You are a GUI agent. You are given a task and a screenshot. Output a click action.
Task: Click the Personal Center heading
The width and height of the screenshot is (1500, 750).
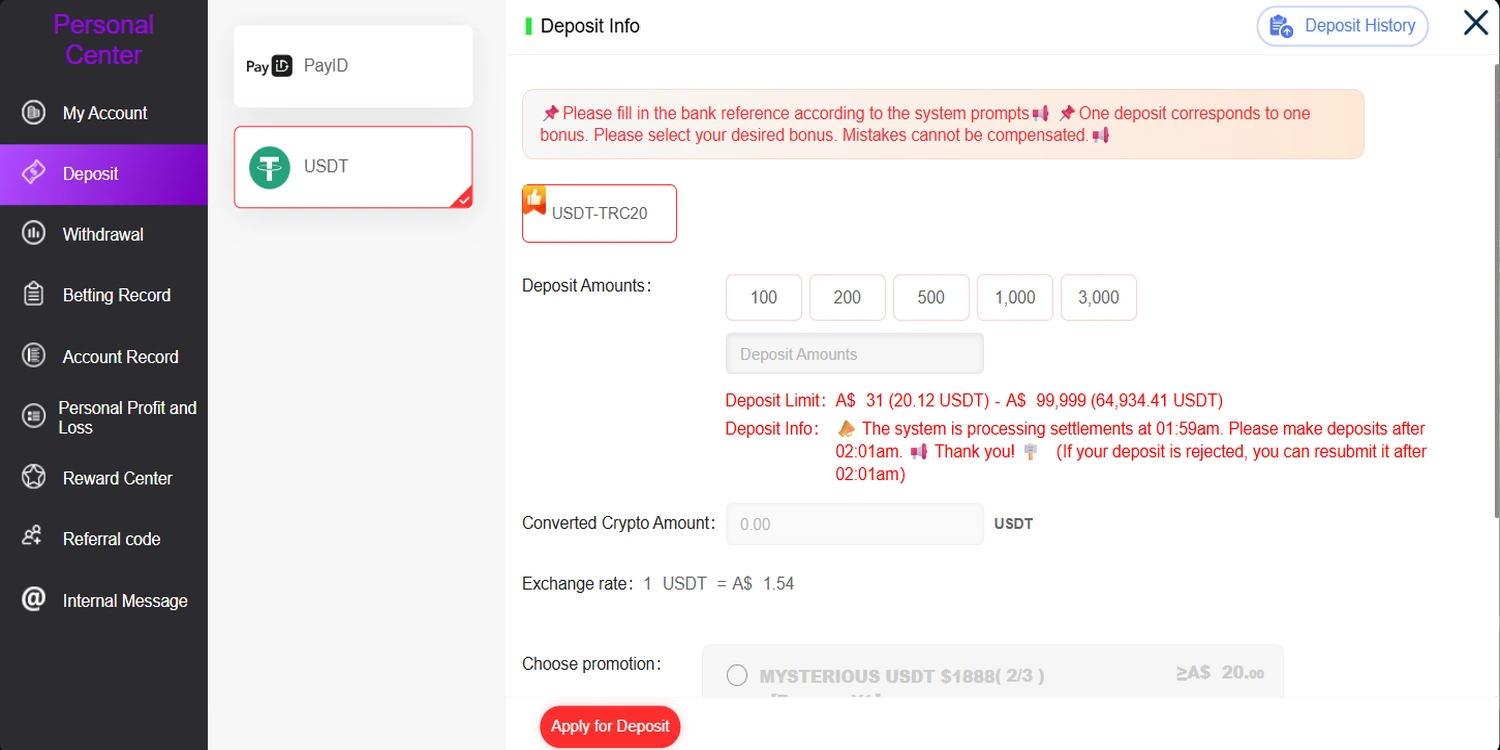point(104,40)
